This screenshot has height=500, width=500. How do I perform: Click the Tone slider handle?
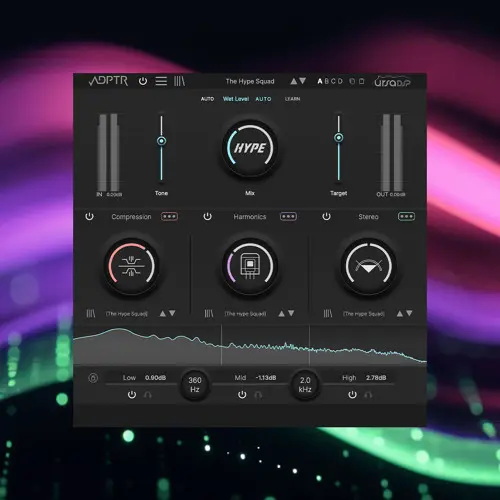coord(161,141)
